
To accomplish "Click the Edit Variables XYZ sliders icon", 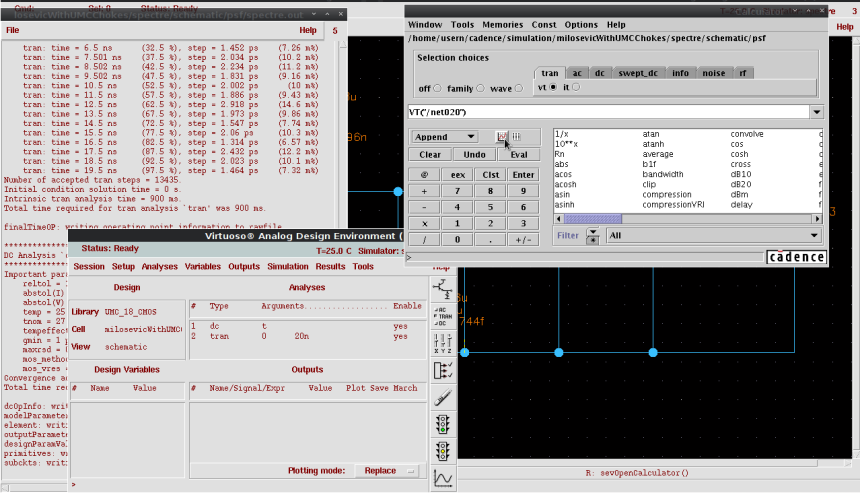I will [x=443, y=343].
